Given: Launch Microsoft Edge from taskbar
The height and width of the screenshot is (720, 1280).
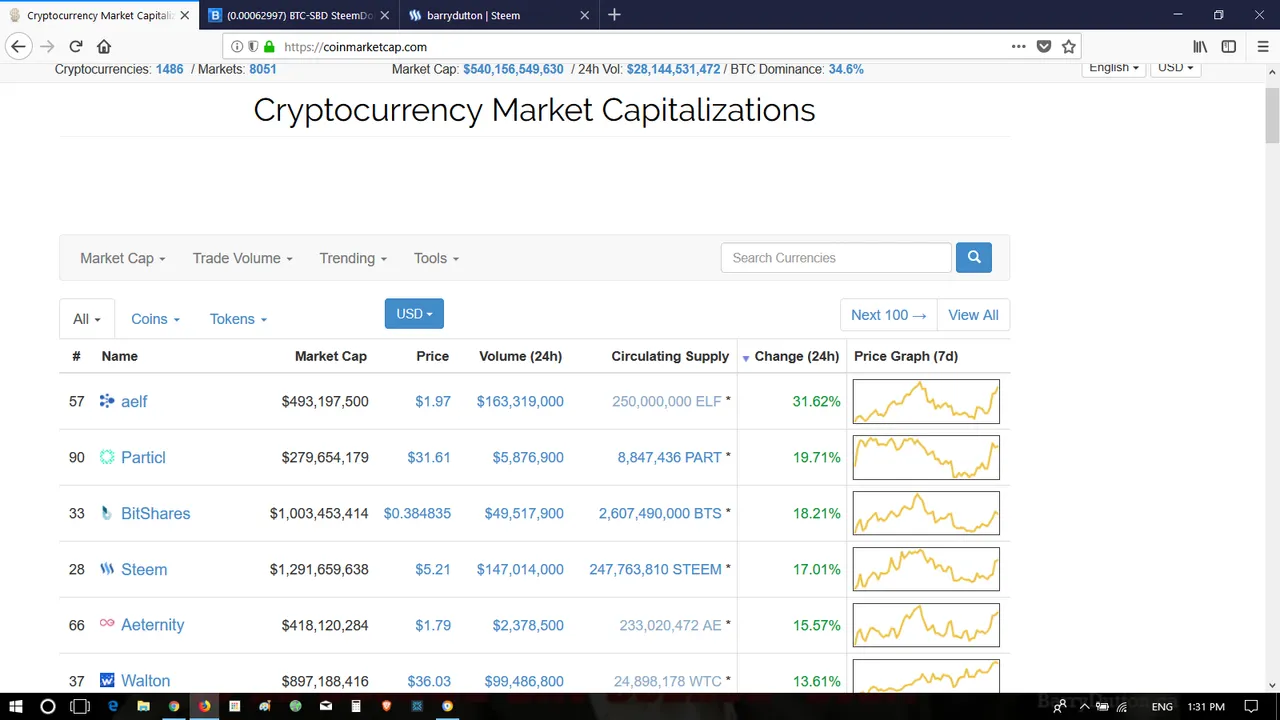Looking at the screenshot, I should click(x=113, y=706).
